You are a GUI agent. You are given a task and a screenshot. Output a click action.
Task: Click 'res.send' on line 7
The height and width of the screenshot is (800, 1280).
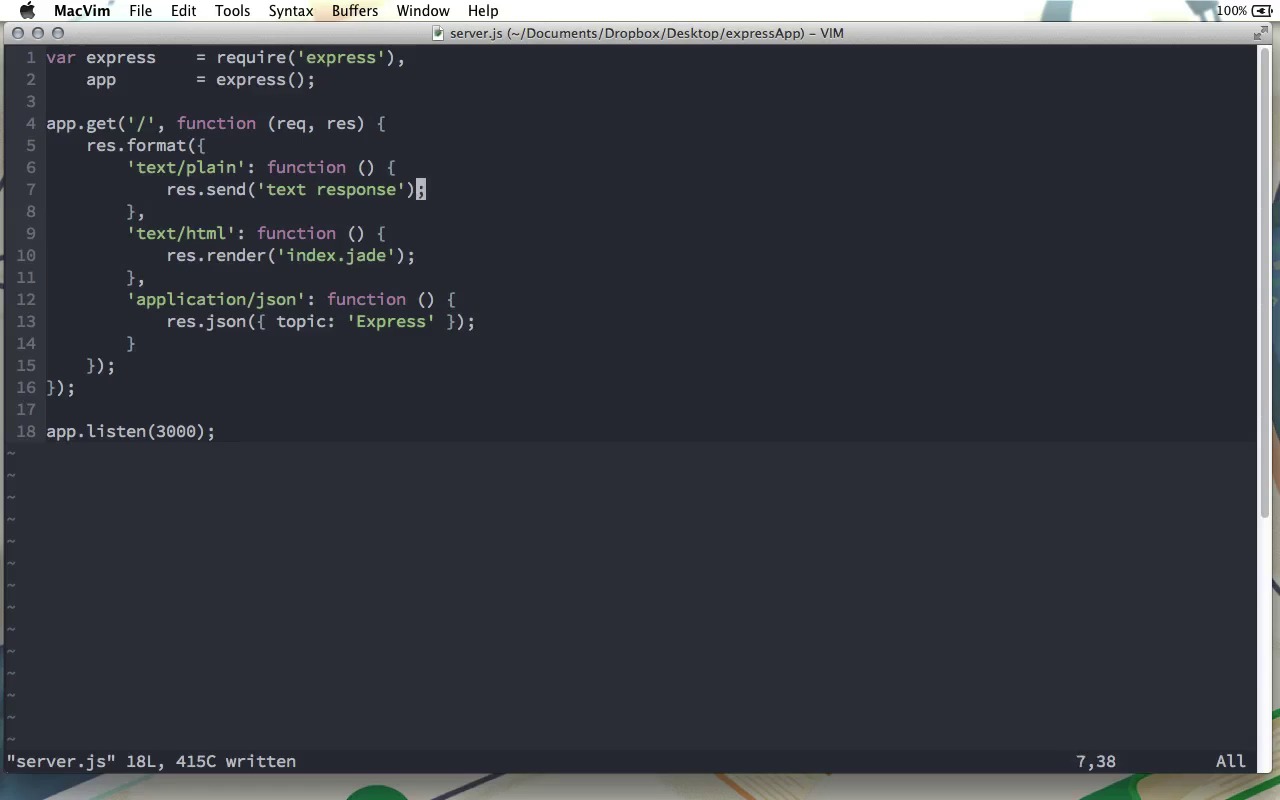[206, 190]
